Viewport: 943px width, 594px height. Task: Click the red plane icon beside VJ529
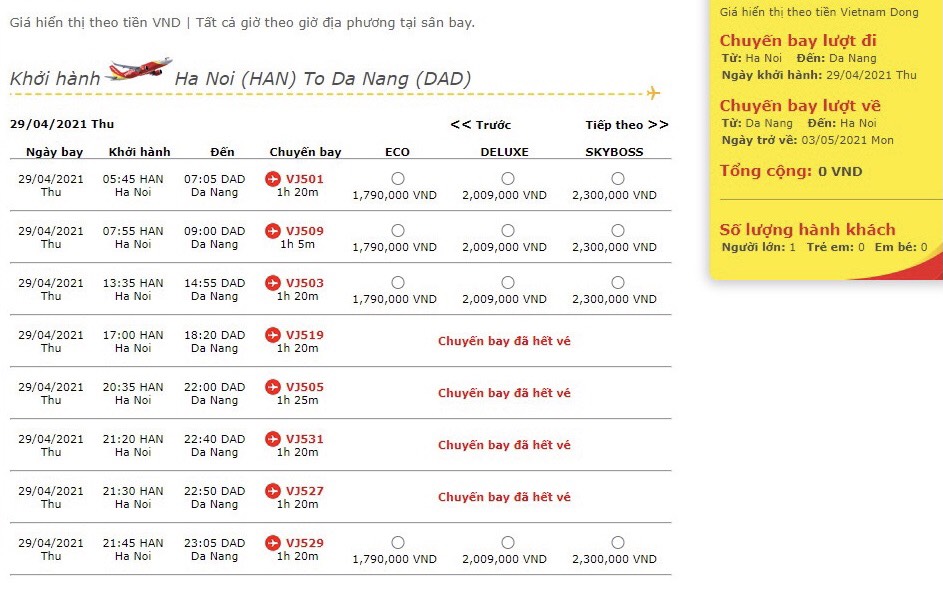click(x=273, y=543)
